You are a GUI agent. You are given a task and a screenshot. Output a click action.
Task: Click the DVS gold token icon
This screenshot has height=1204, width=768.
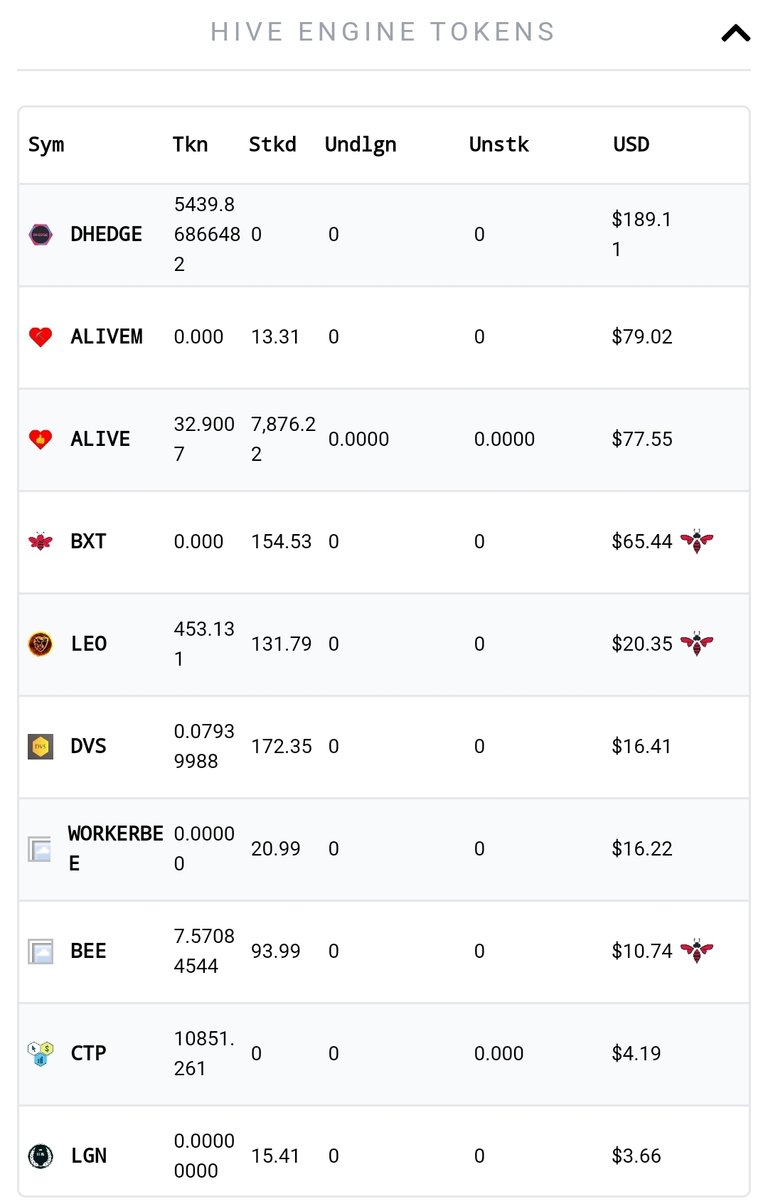40,746
